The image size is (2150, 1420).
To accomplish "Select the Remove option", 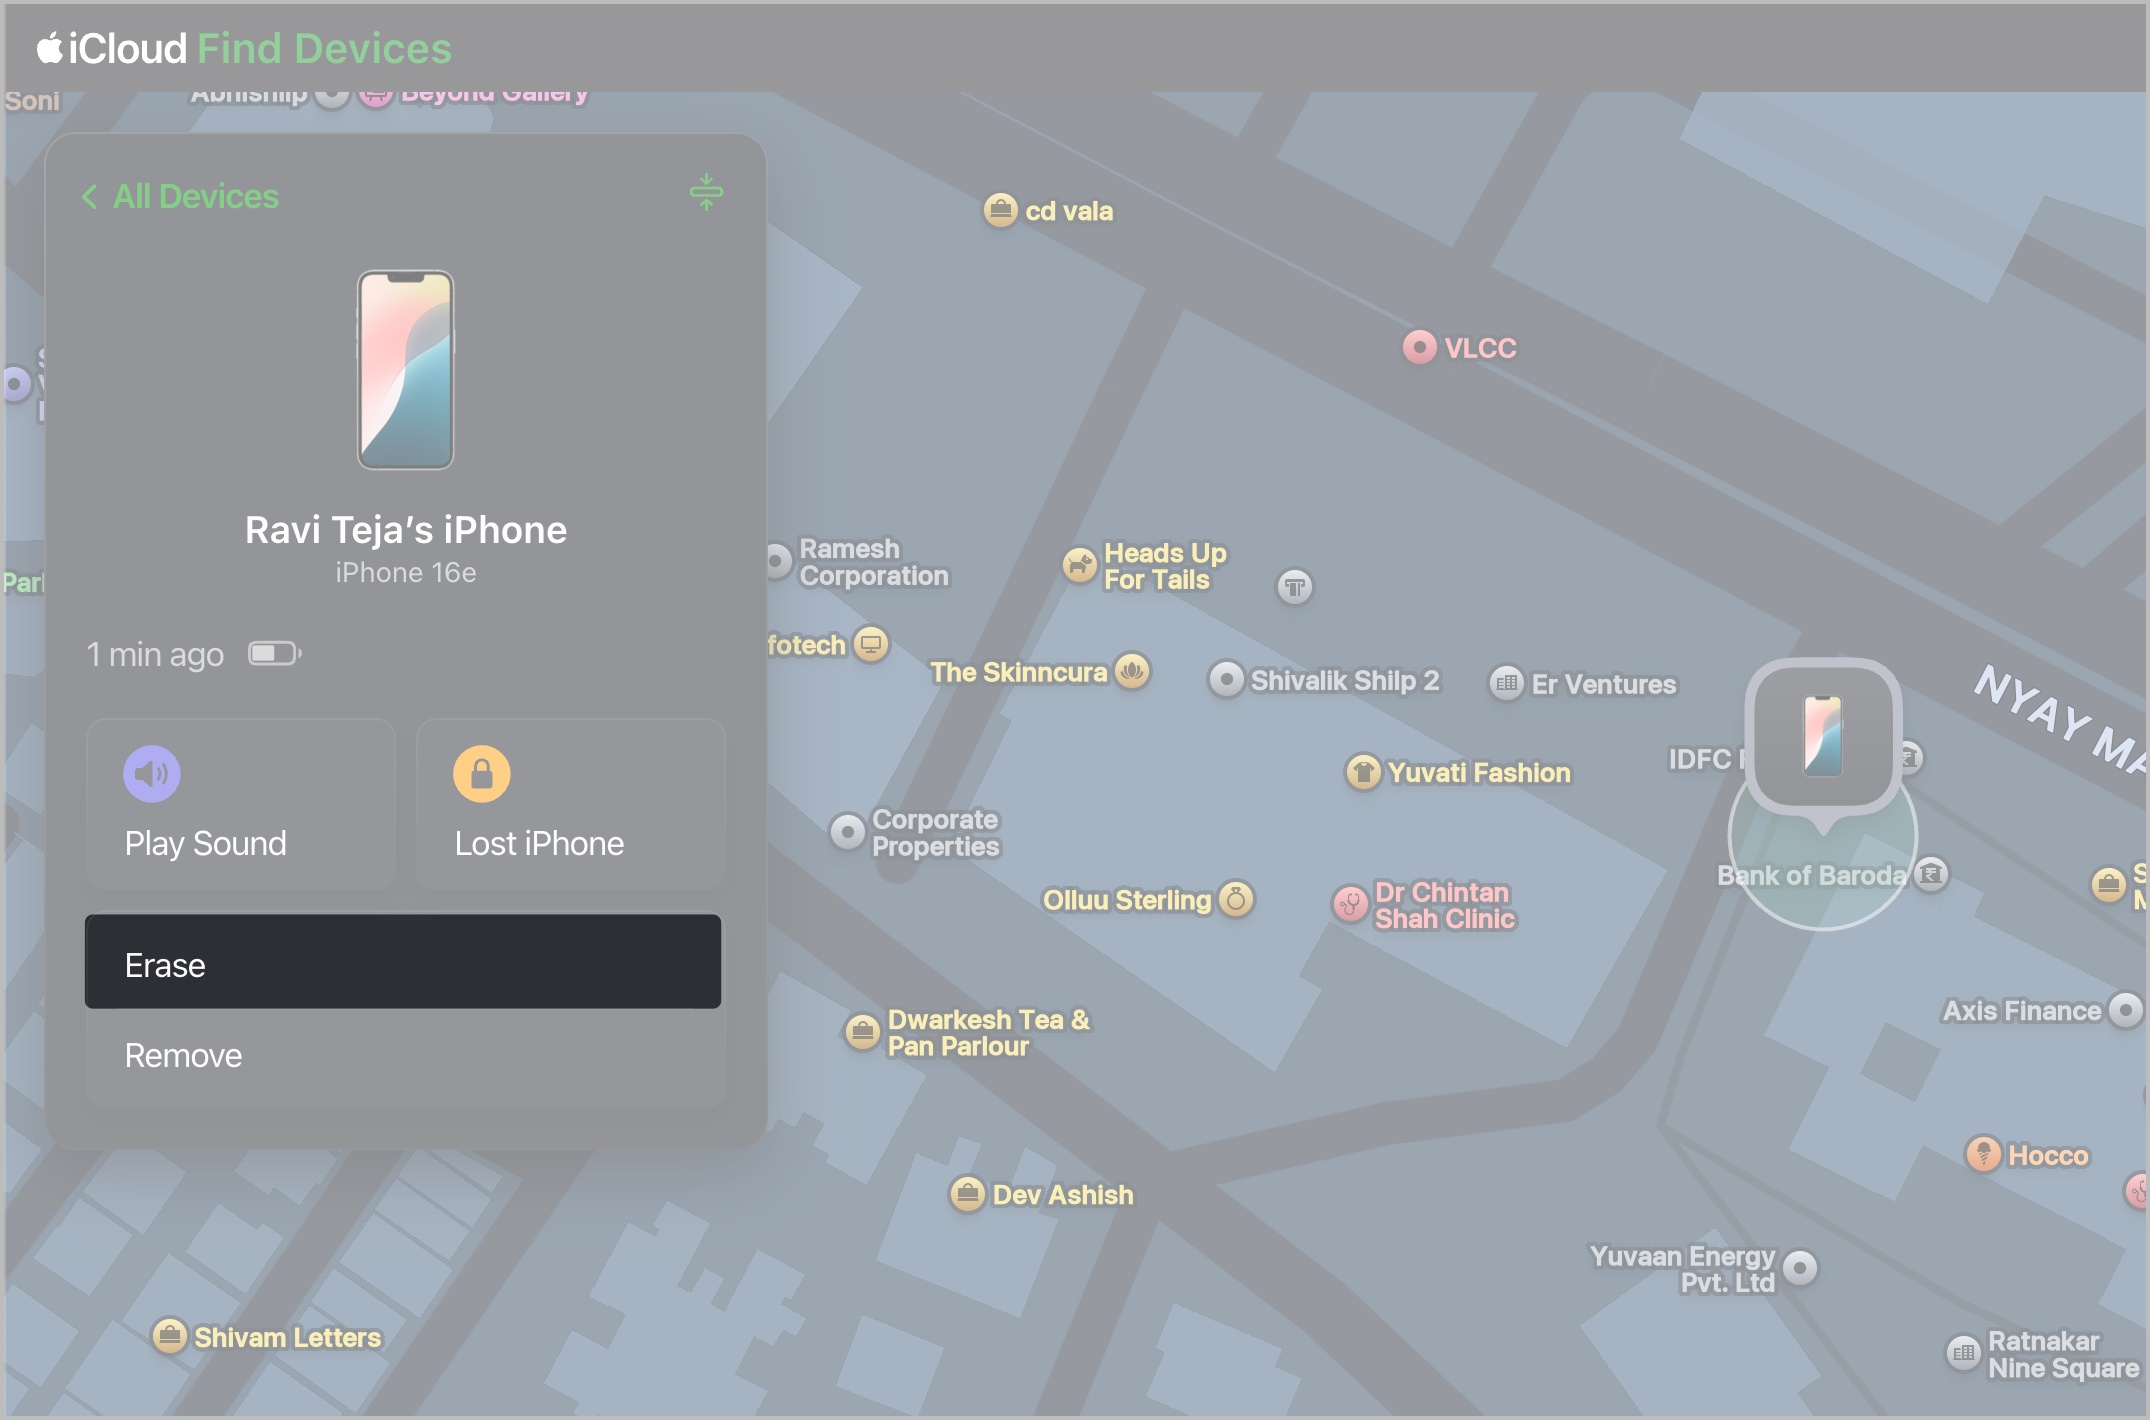I will coord(403,1056).
